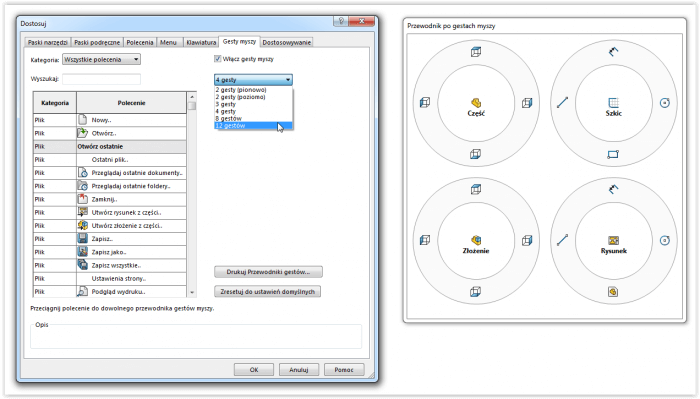
Task: Open the Kategoria dropdown
Action: click(x=101, y=59)
